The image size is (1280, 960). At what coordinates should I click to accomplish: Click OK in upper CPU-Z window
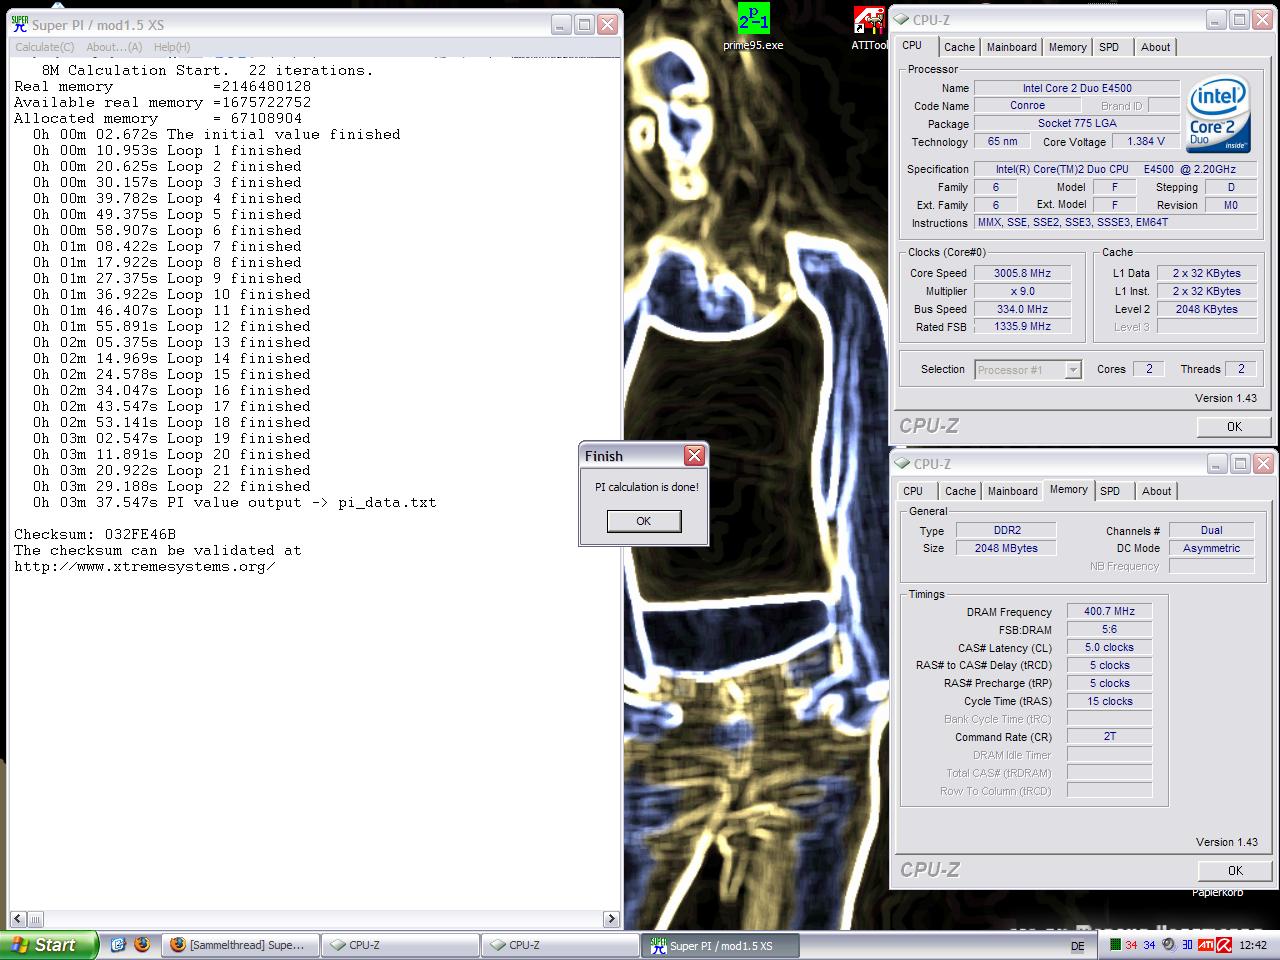coord(1234,426)
